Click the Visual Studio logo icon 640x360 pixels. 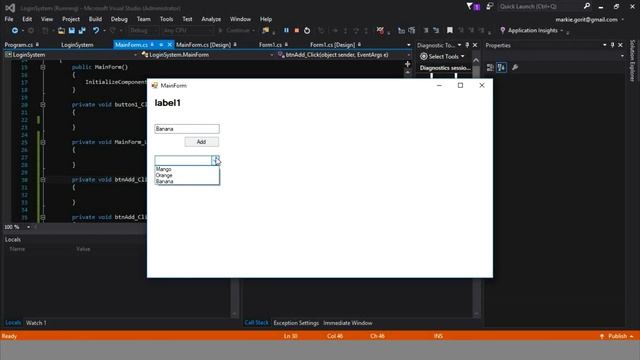point(10,7)
